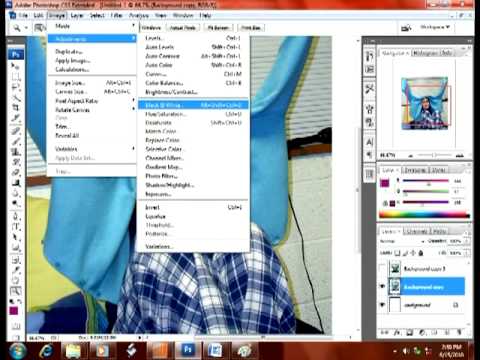
Task: Hide the Background layer
Action: pyautogui.click(x=383, y=304)
